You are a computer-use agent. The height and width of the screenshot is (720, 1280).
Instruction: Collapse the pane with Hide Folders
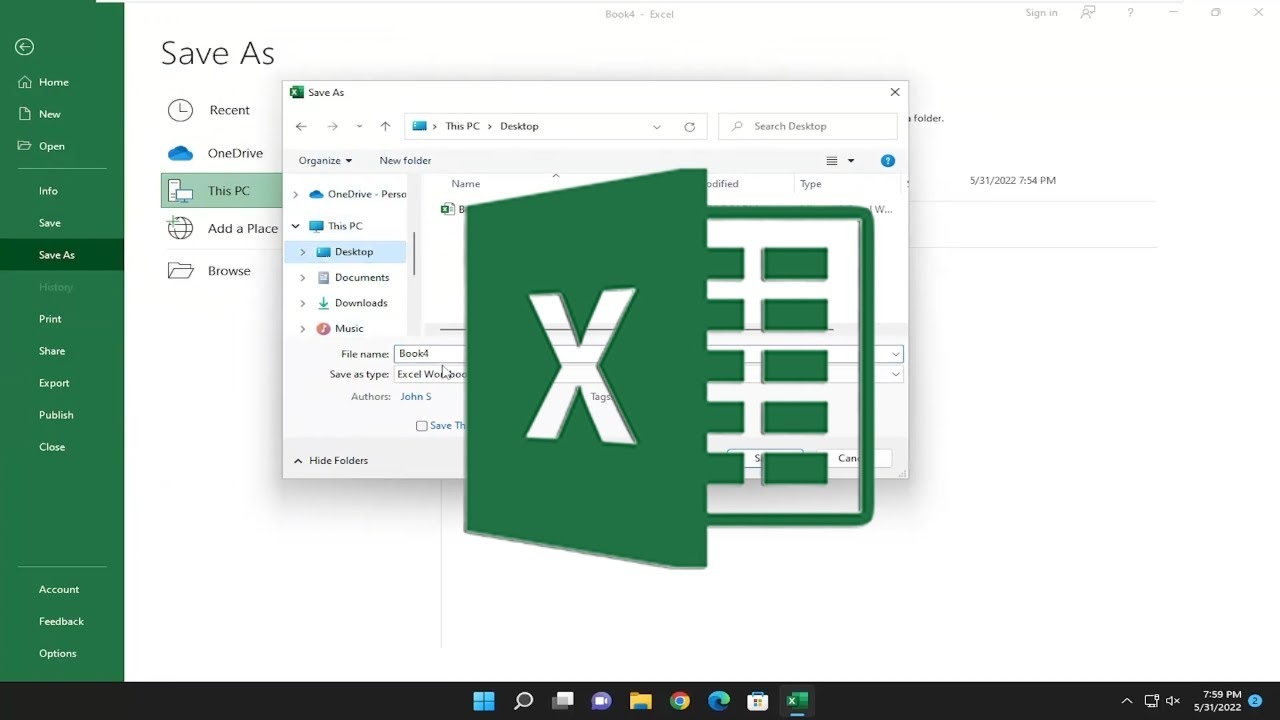(x=331, y=461)
